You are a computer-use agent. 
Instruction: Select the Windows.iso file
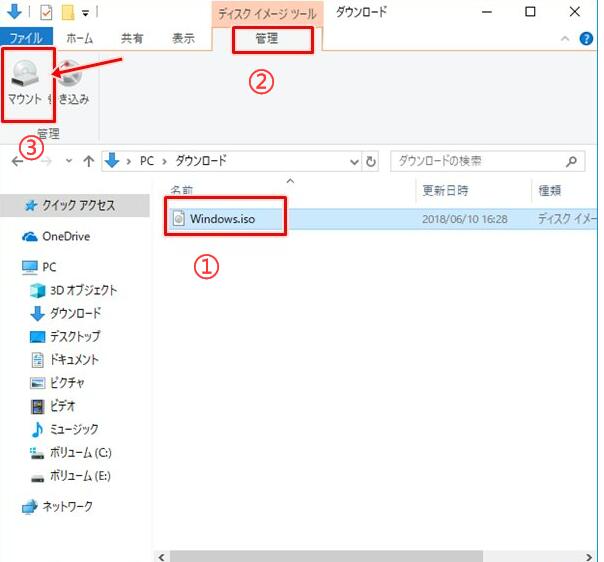[222, 219]
